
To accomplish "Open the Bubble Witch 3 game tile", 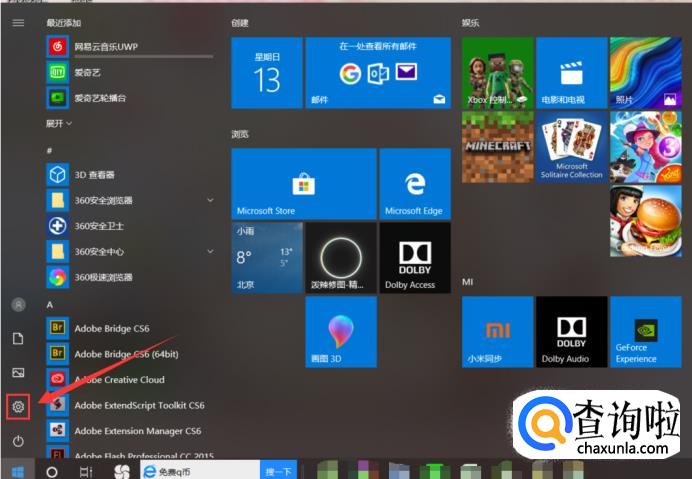I will [646, 147].
